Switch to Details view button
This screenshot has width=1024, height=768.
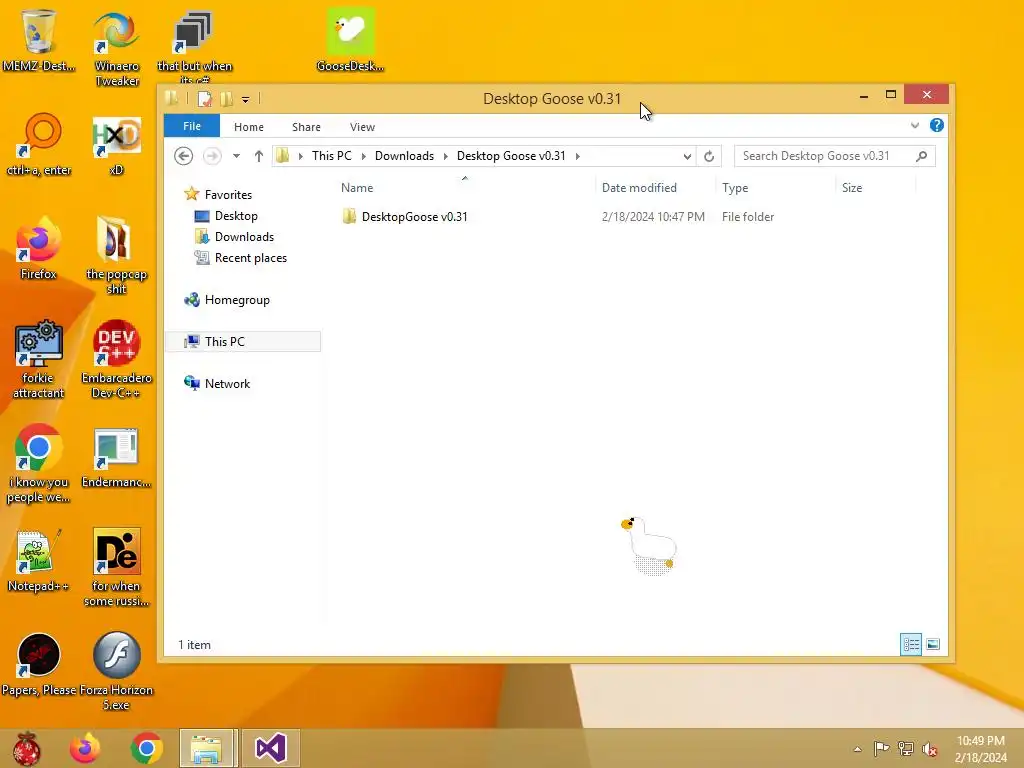click(911, 645)
